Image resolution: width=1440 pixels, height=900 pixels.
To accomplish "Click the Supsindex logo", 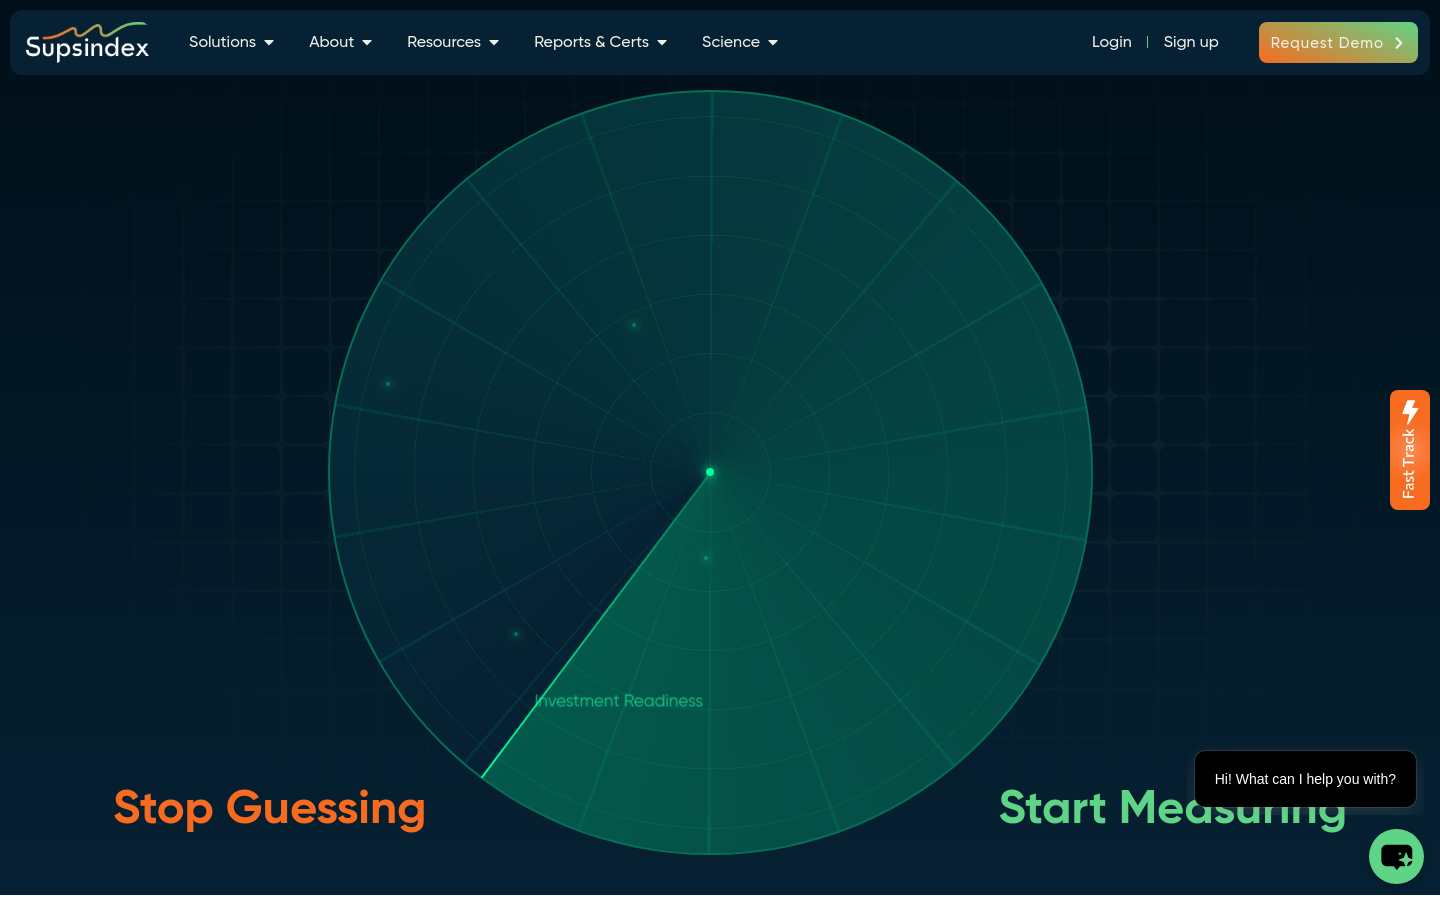I will coord(87,42).
